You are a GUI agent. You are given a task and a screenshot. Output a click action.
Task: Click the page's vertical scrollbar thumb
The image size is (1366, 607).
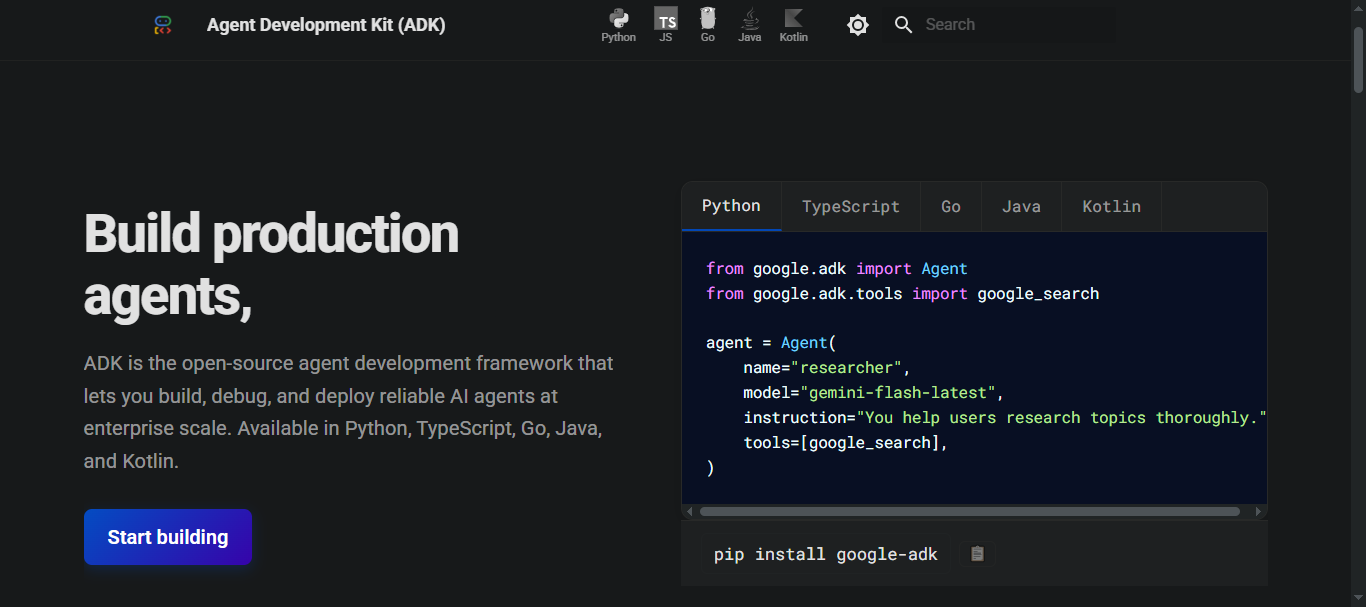pos(1358,60)
